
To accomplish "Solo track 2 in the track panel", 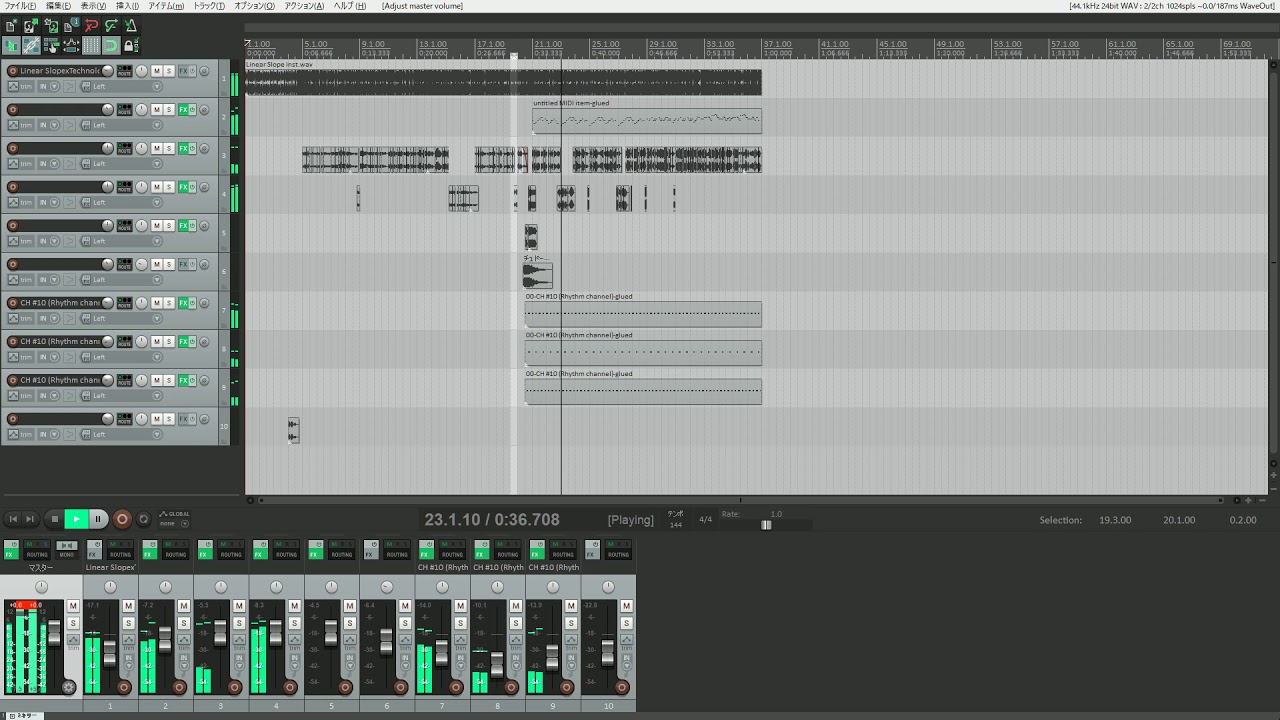I will coord(170,110).
